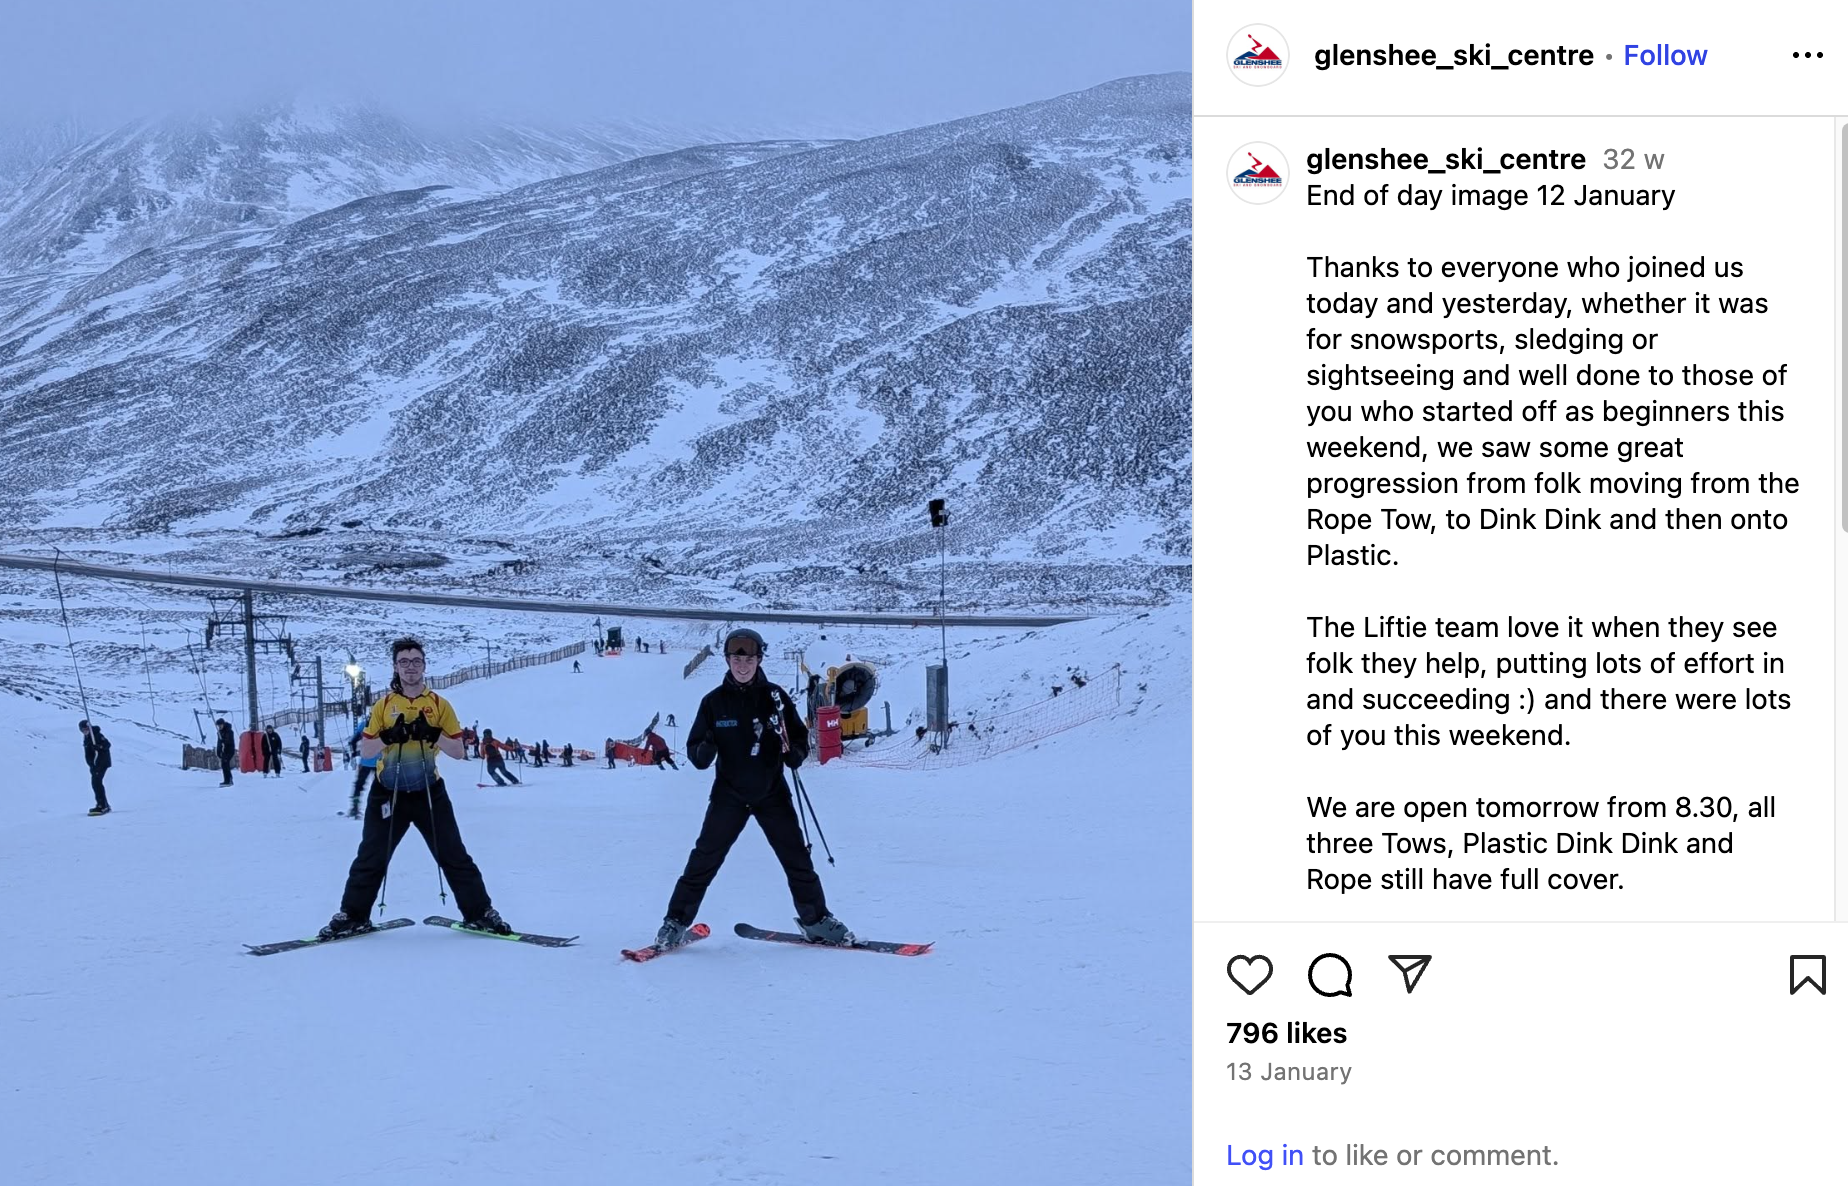This screenshot has width=1848, height=1186.
Task: Click the Glenshee avatar beside the caption
Action: coord(1257,173)
